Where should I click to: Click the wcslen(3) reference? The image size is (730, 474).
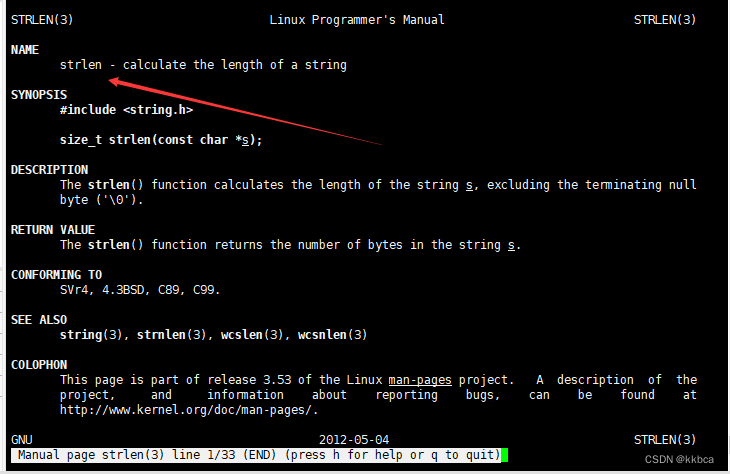[252, 335]
